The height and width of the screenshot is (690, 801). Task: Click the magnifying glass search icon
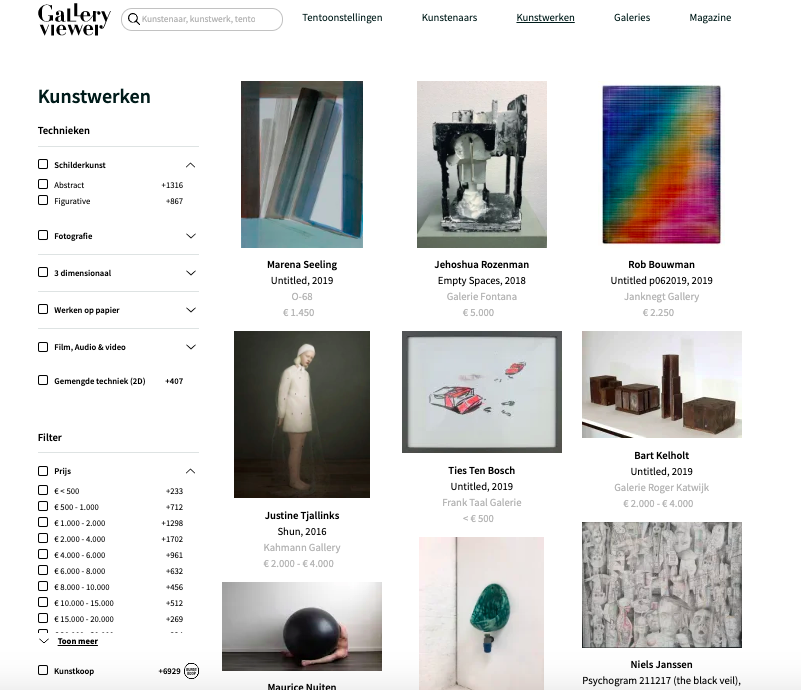coord(134,19)
